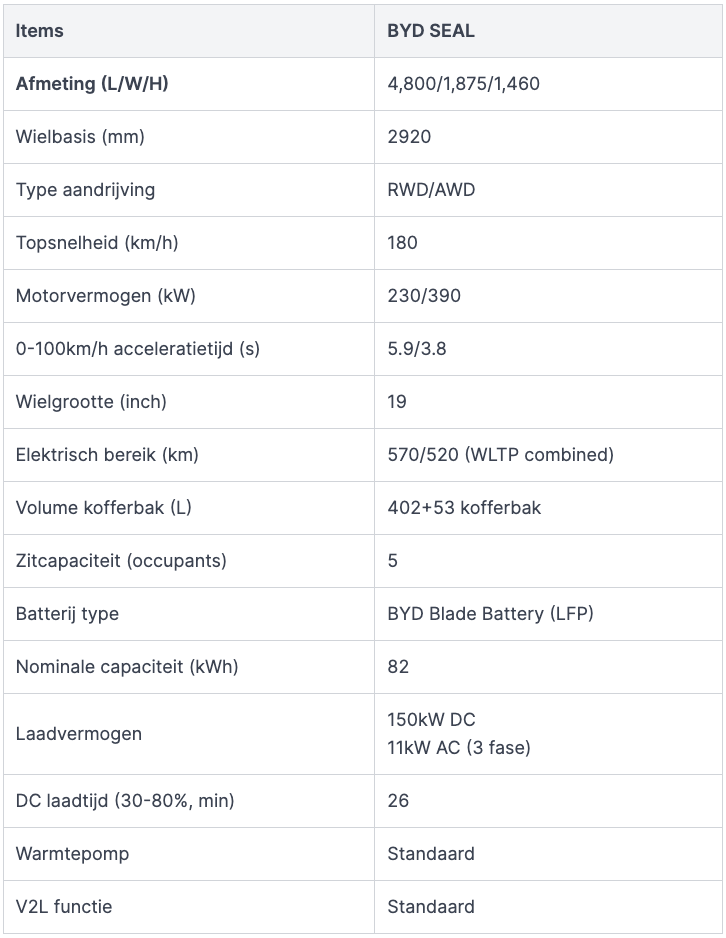Select the "Nominale capaciteit (kWh)" label
726x938 pixels.
[x=127, y=667]
